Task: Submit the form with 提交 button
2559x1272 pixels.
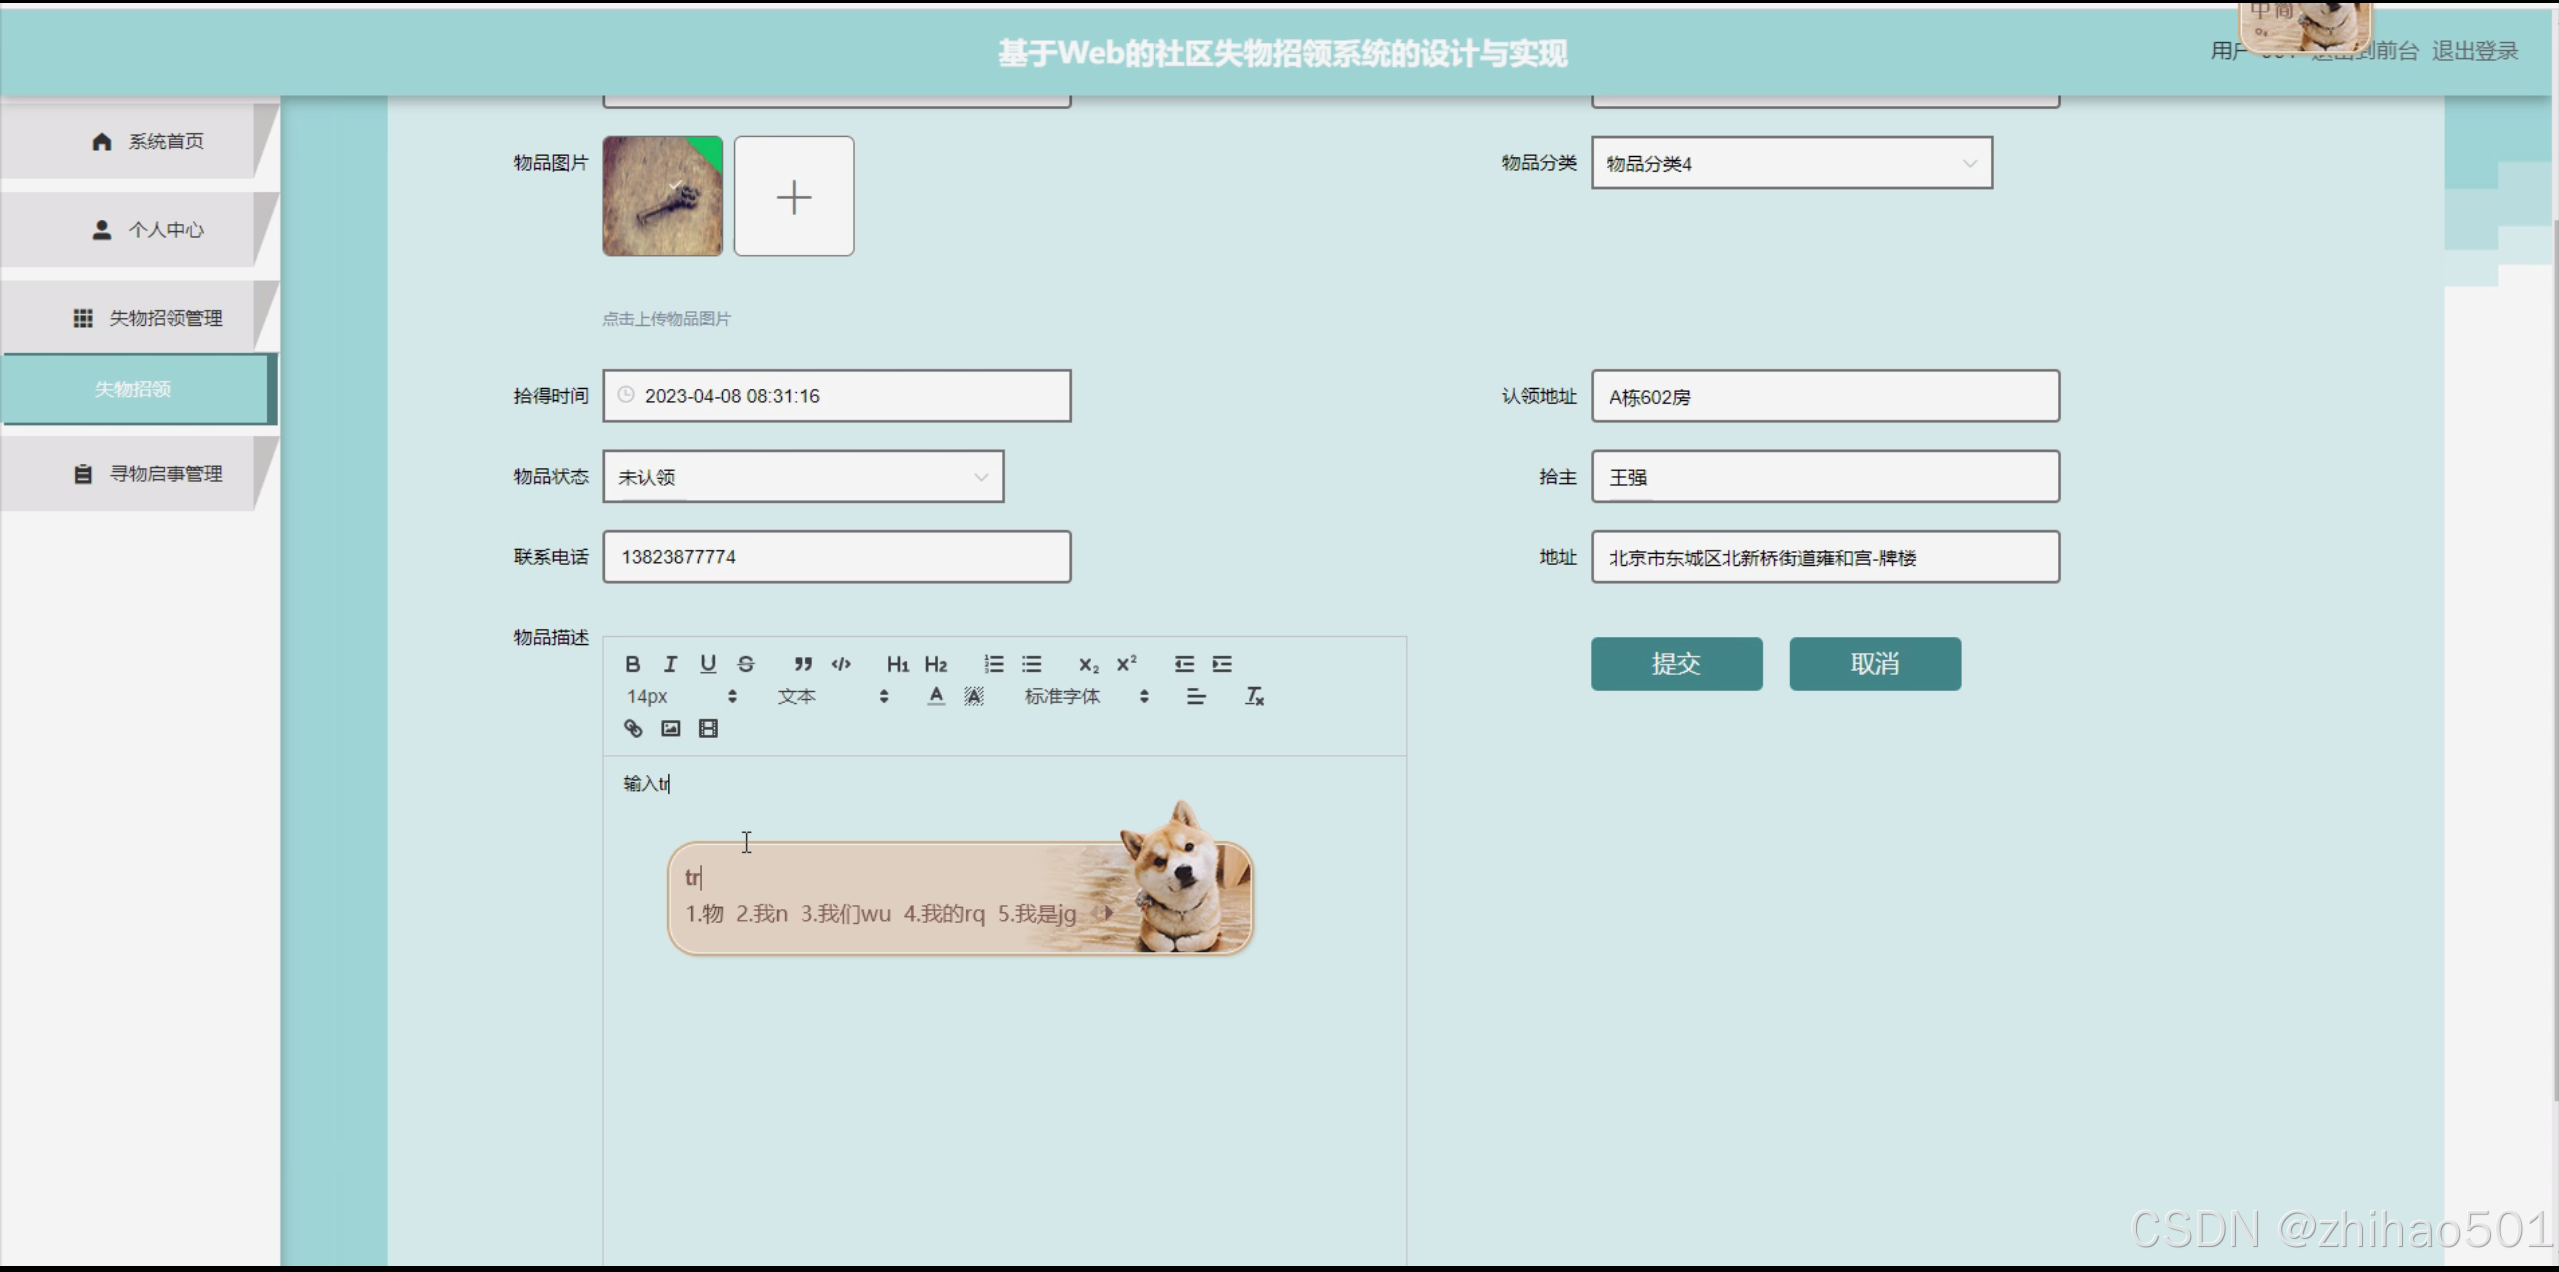Action: [x=1676, y=664]
